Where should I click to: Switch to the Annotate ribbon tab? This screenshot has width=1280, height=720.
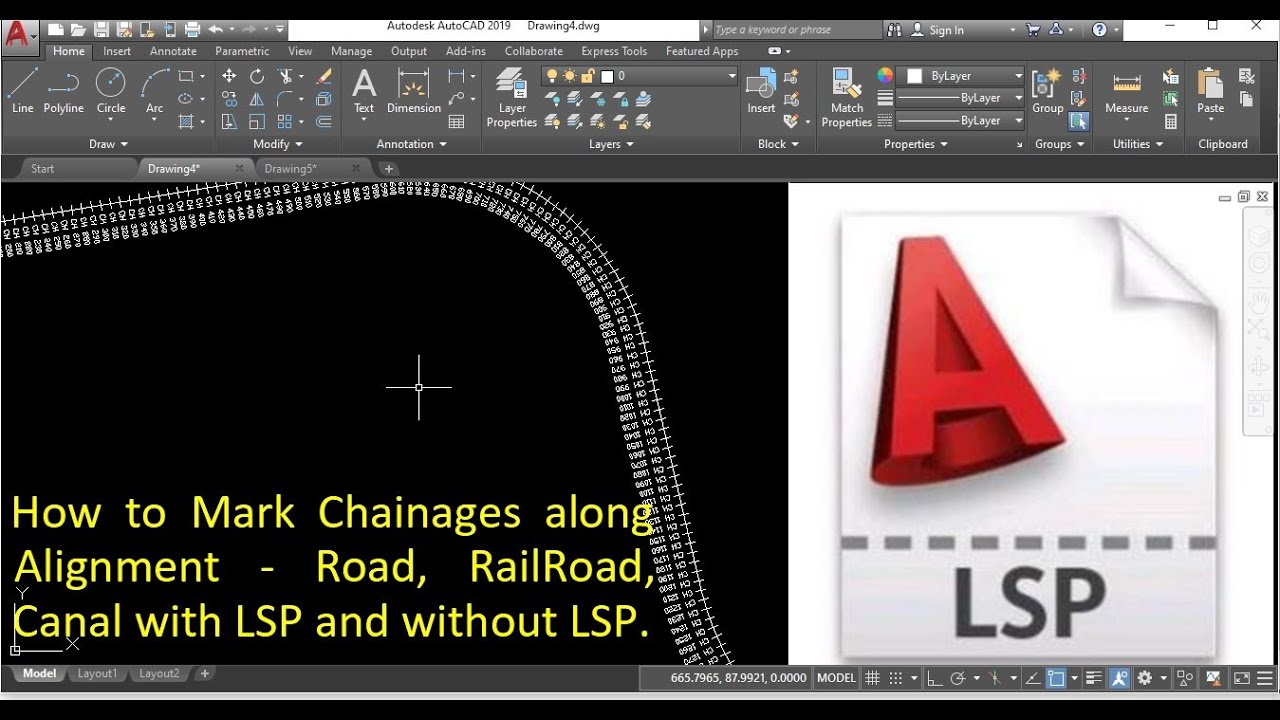coord(173,51)
